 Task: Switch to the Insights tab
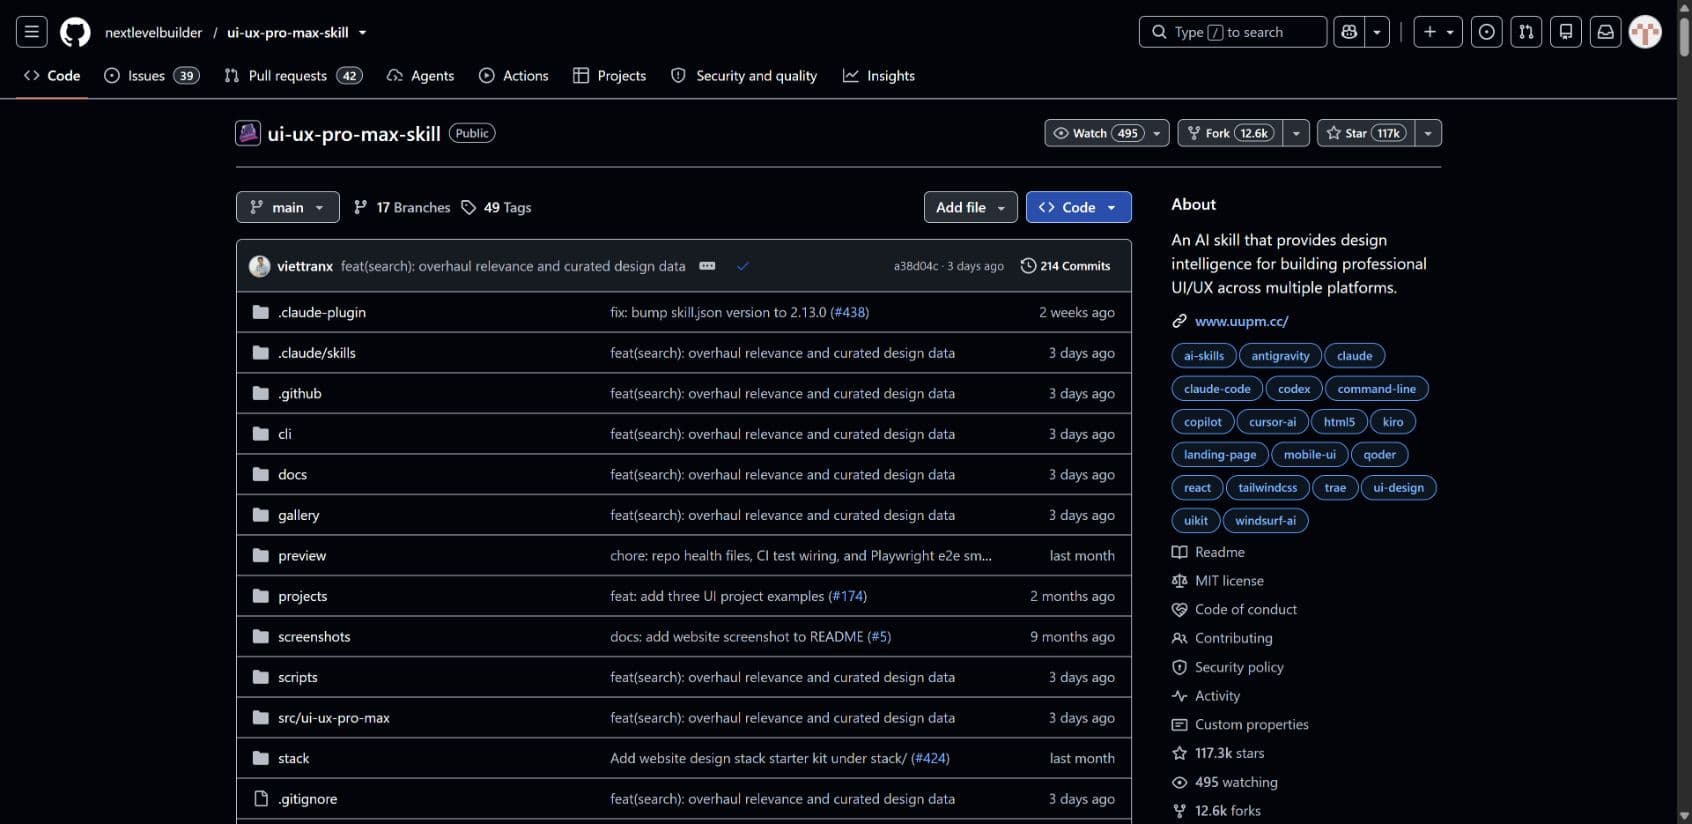[879, 76]
